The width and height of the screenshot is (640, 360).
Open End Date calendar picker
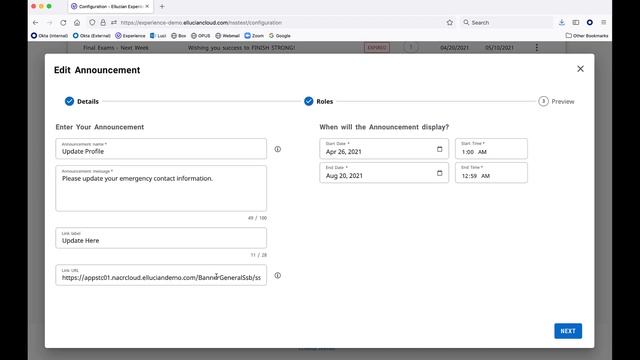tap(440, 173)
